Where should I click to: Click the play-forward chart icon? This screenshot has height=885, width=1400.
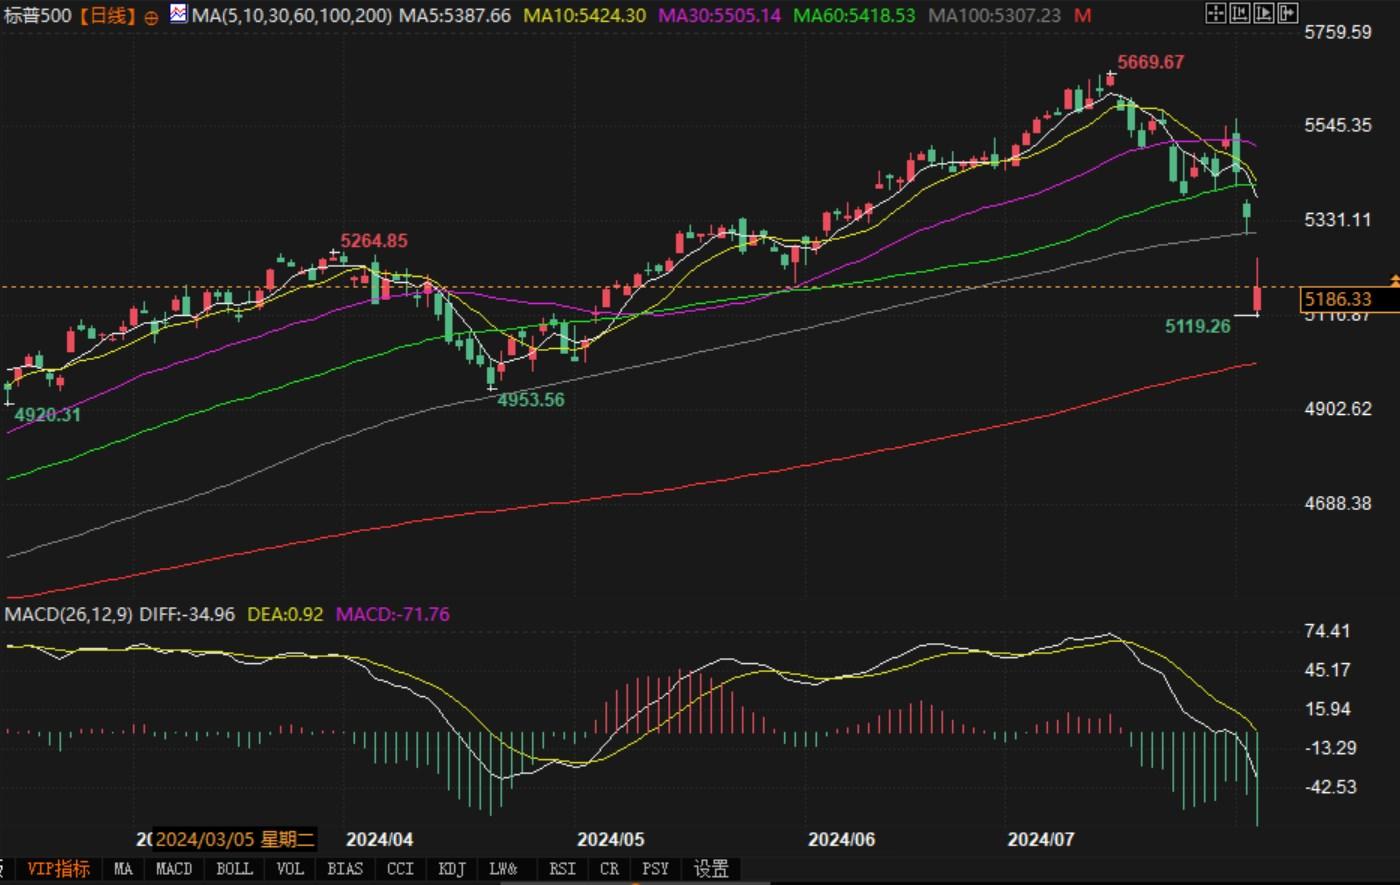coord(1263,13)
